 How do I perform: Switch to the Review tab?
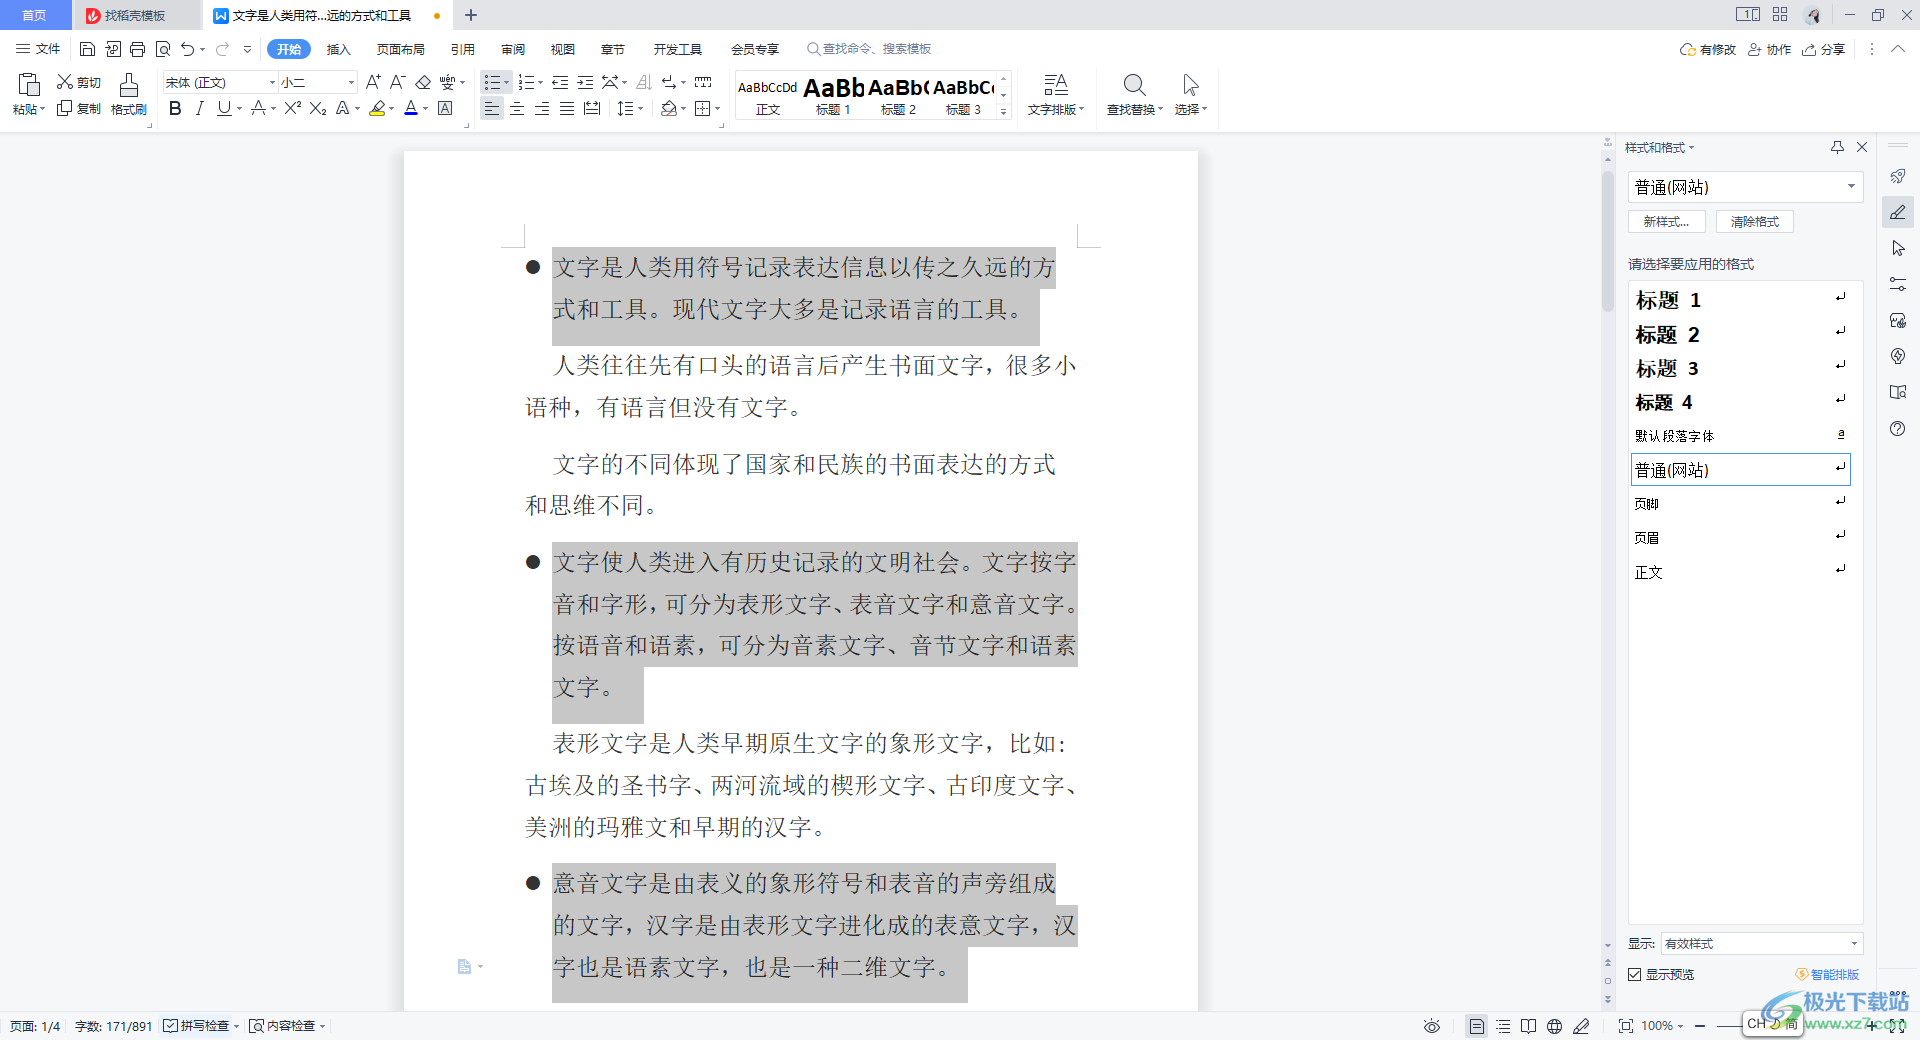[513, 49]
